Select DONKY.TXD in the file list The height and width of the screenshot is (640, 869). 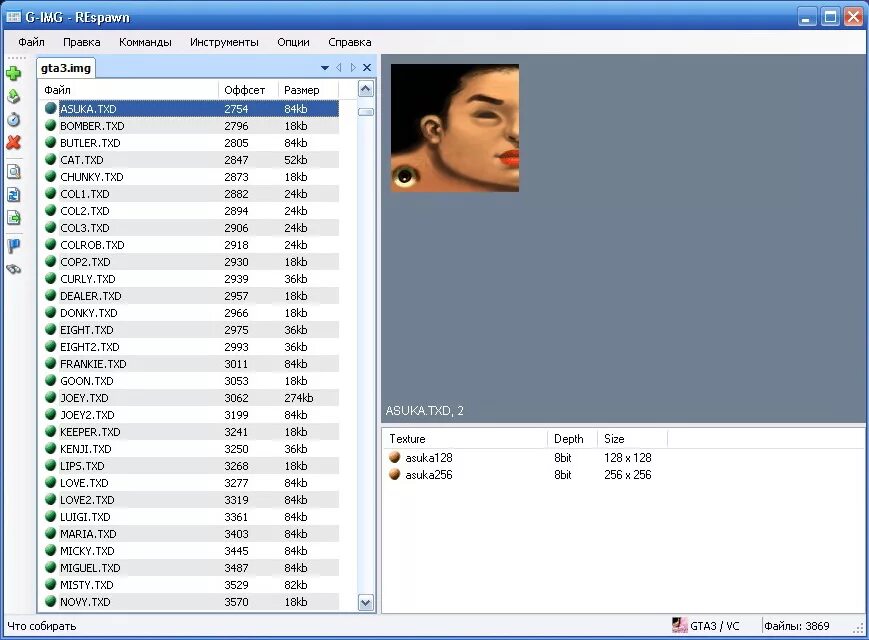(x=189, y=313)
